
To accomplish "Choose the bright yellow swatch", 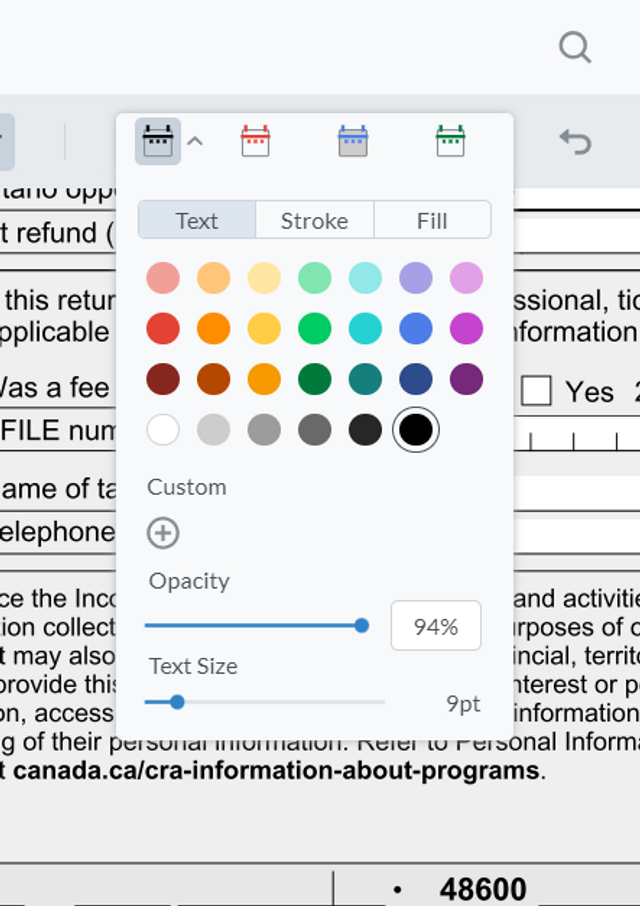I will [264, 329].
